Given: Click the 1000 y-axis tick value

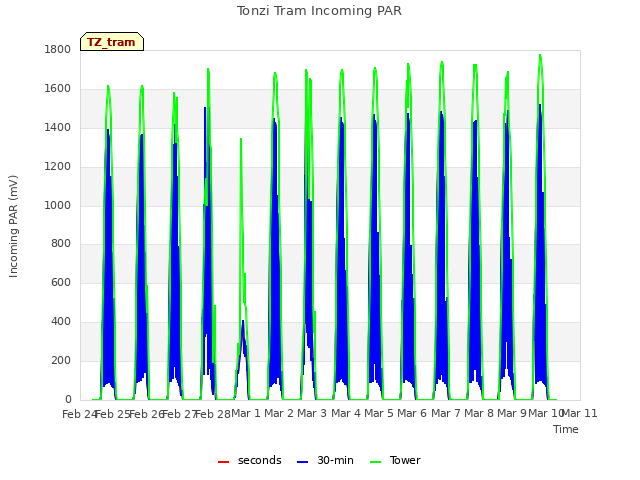Looking at the screenshot, I should click(x=58, y=205).
